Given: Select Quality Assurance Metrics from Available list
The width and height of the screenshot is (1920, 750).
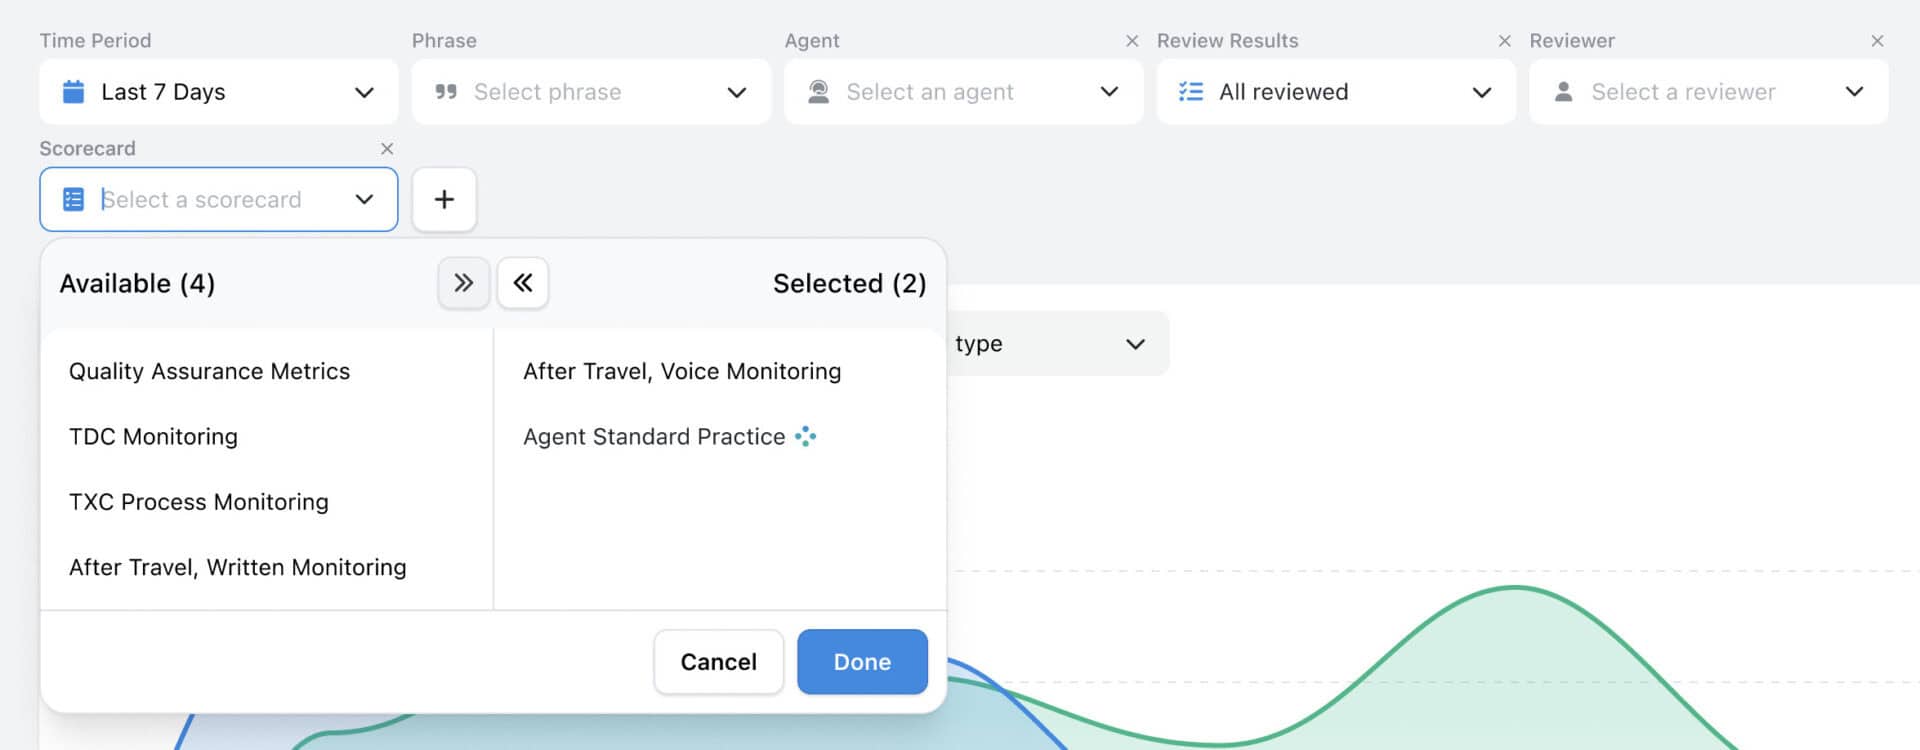Looking at the screenshot, I should 209,372.
